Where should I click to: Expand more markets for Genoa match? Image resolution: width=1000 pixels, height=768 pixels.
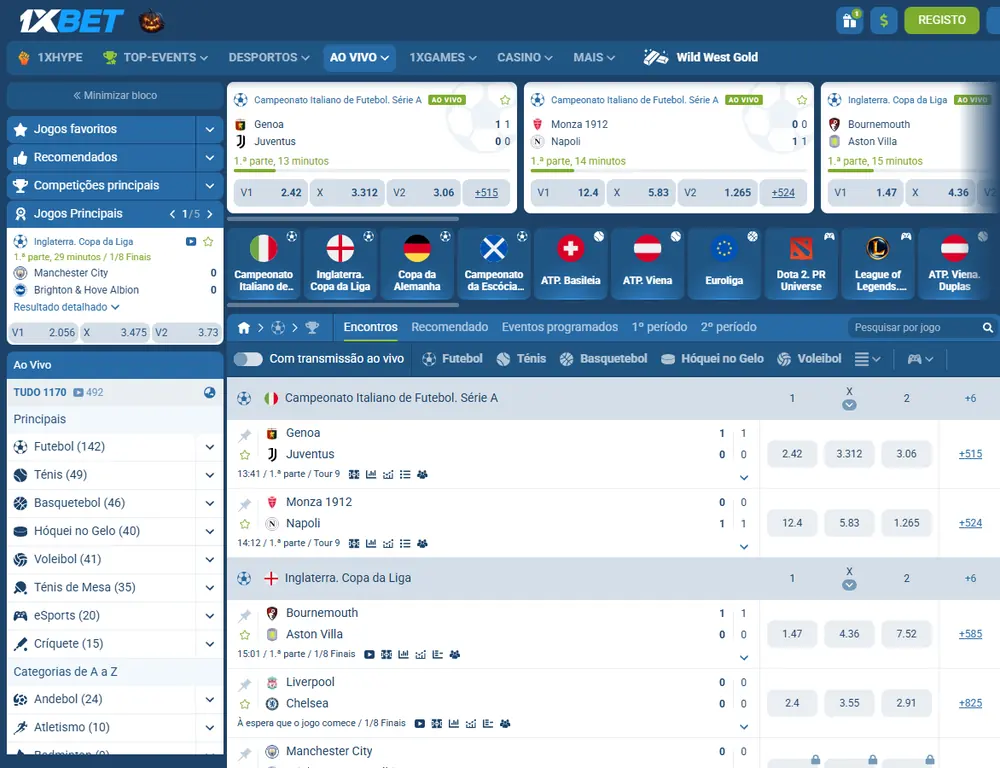click(x=744, y=478)
